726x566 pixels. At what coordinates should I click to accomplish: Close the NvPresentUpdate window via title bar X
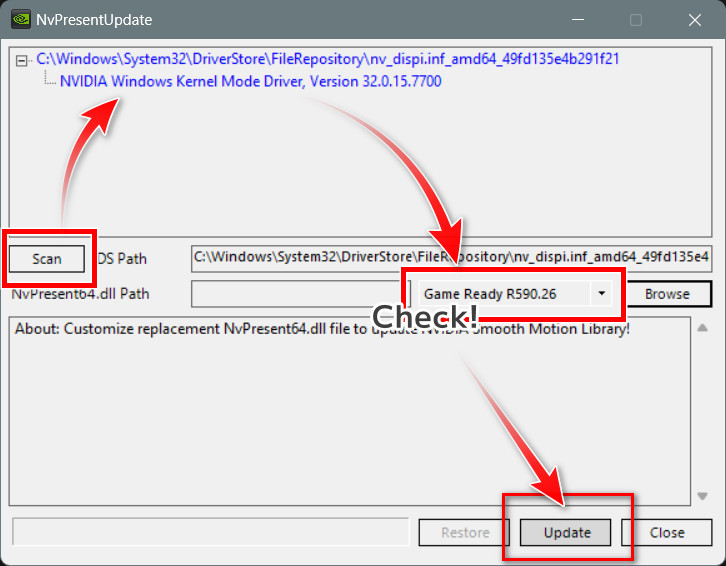click(695, 19)
